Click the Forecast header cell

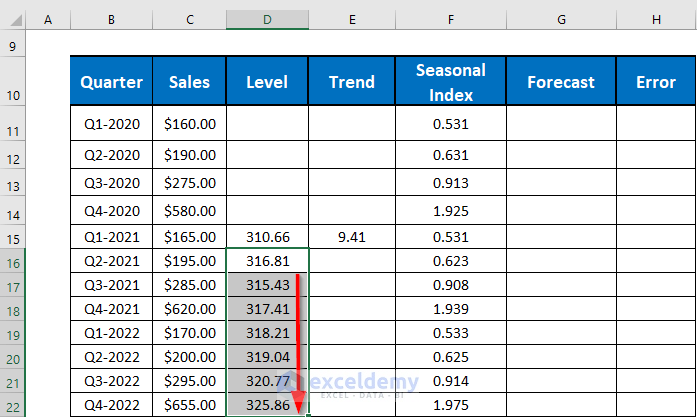(561, 83)
